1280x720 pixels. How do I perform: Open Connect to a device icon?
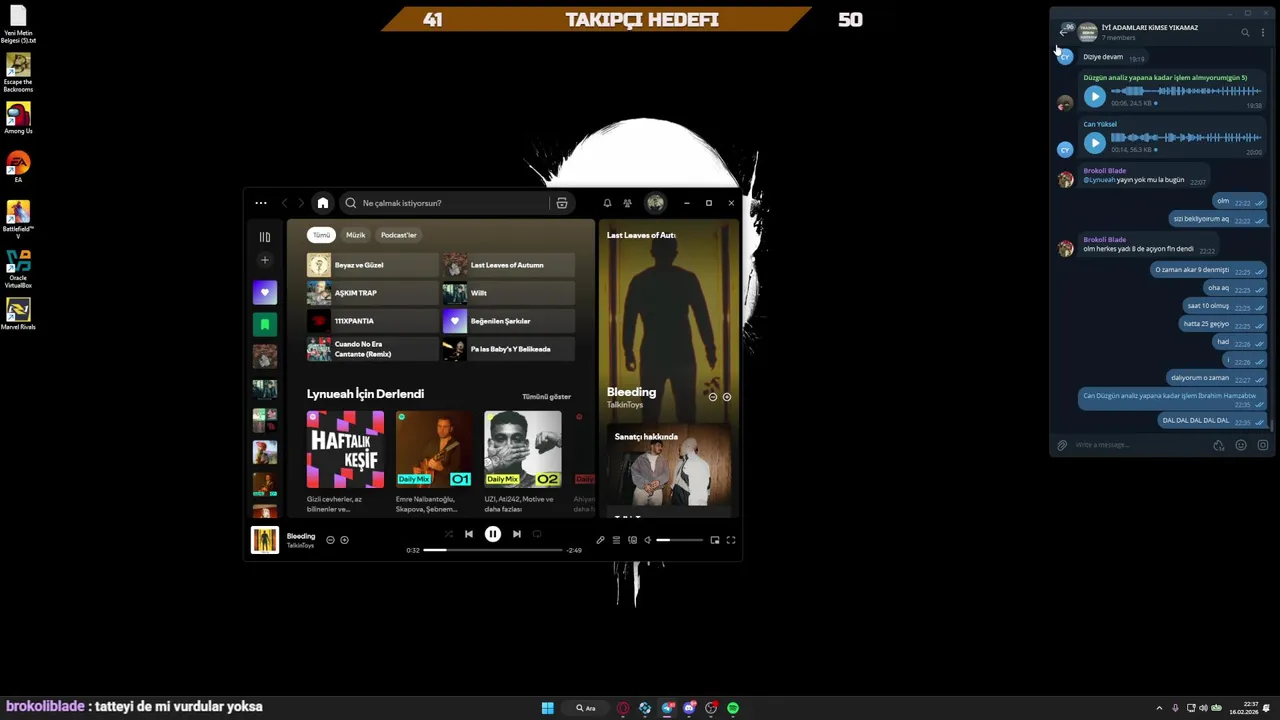tap(632, 540)
